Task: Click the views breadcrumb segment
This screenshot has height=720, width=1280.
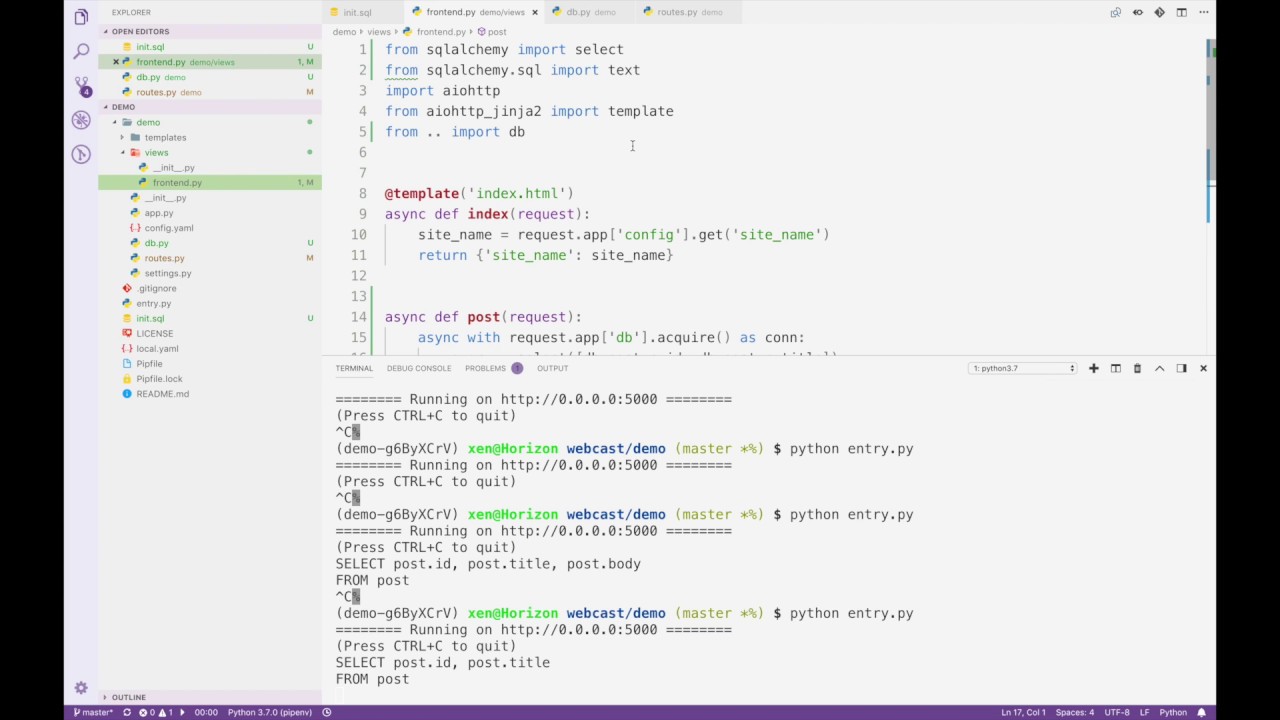Action: click(379, 32)
